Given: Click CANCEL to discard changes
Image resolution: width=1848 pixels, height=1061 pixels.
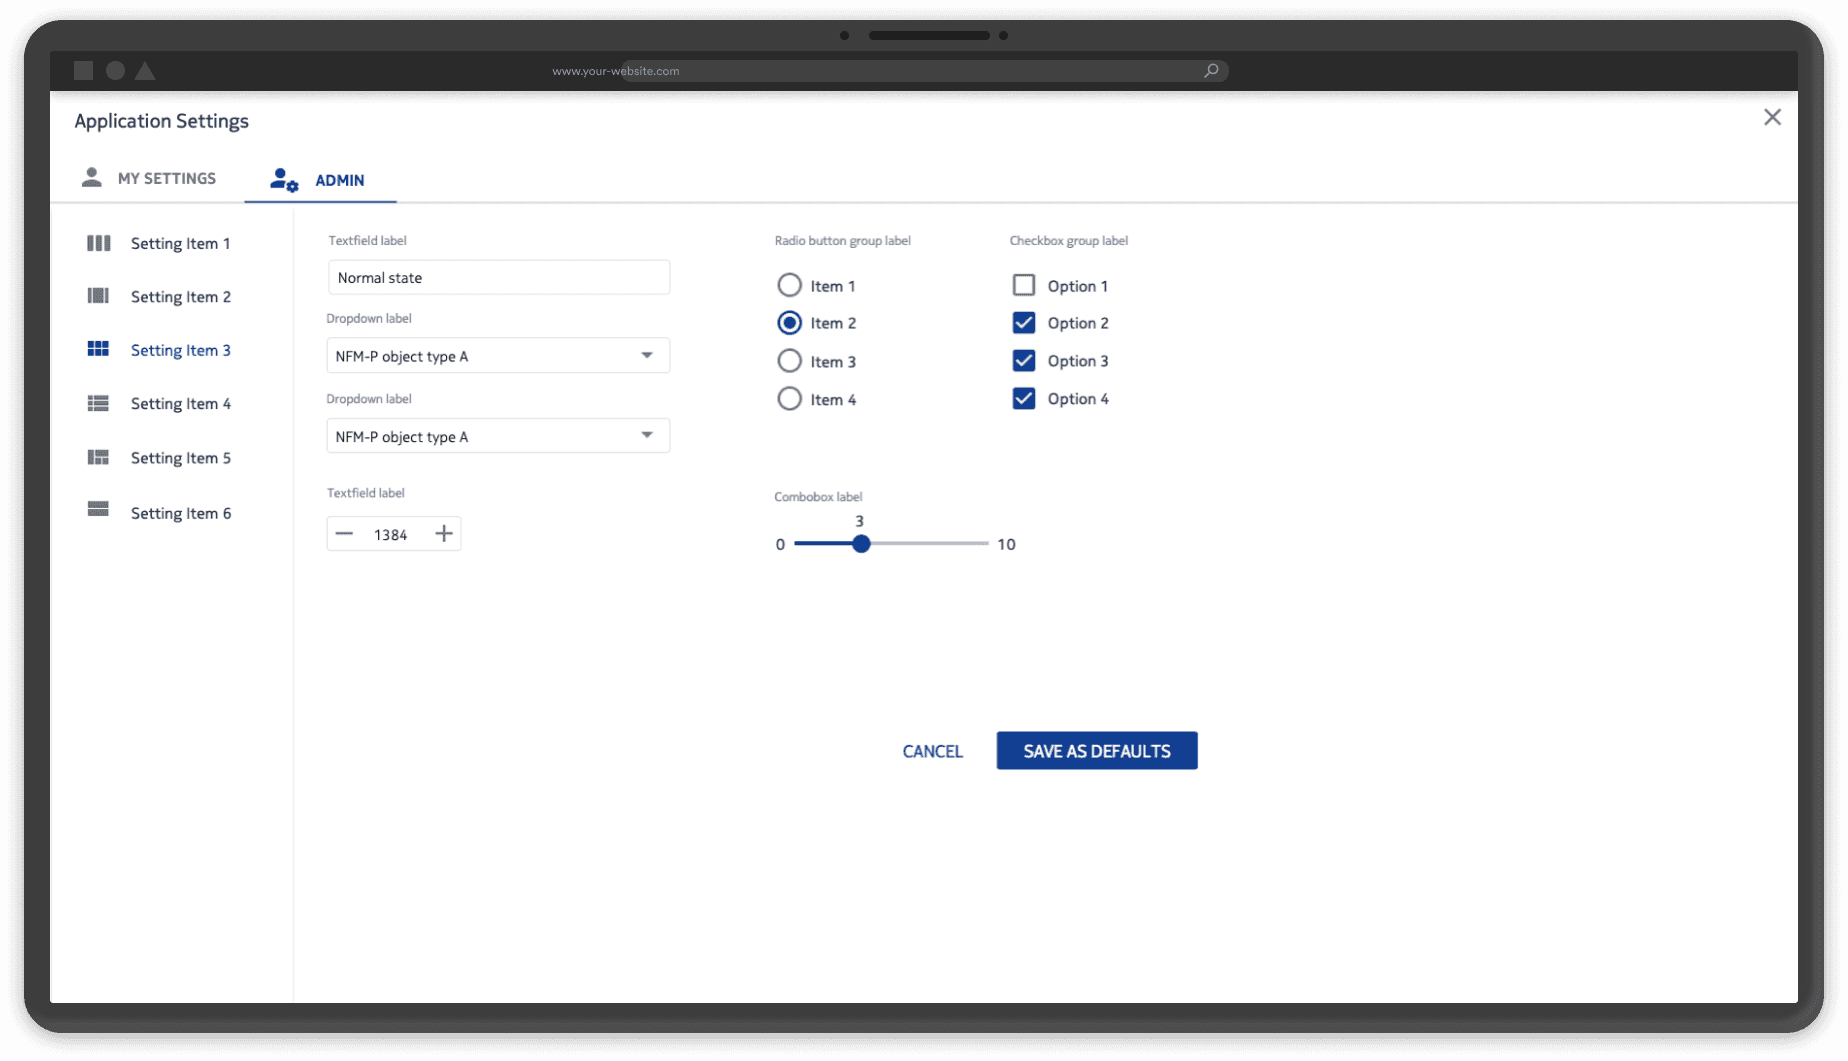Looking at the screenshot, I should point(932,750).
